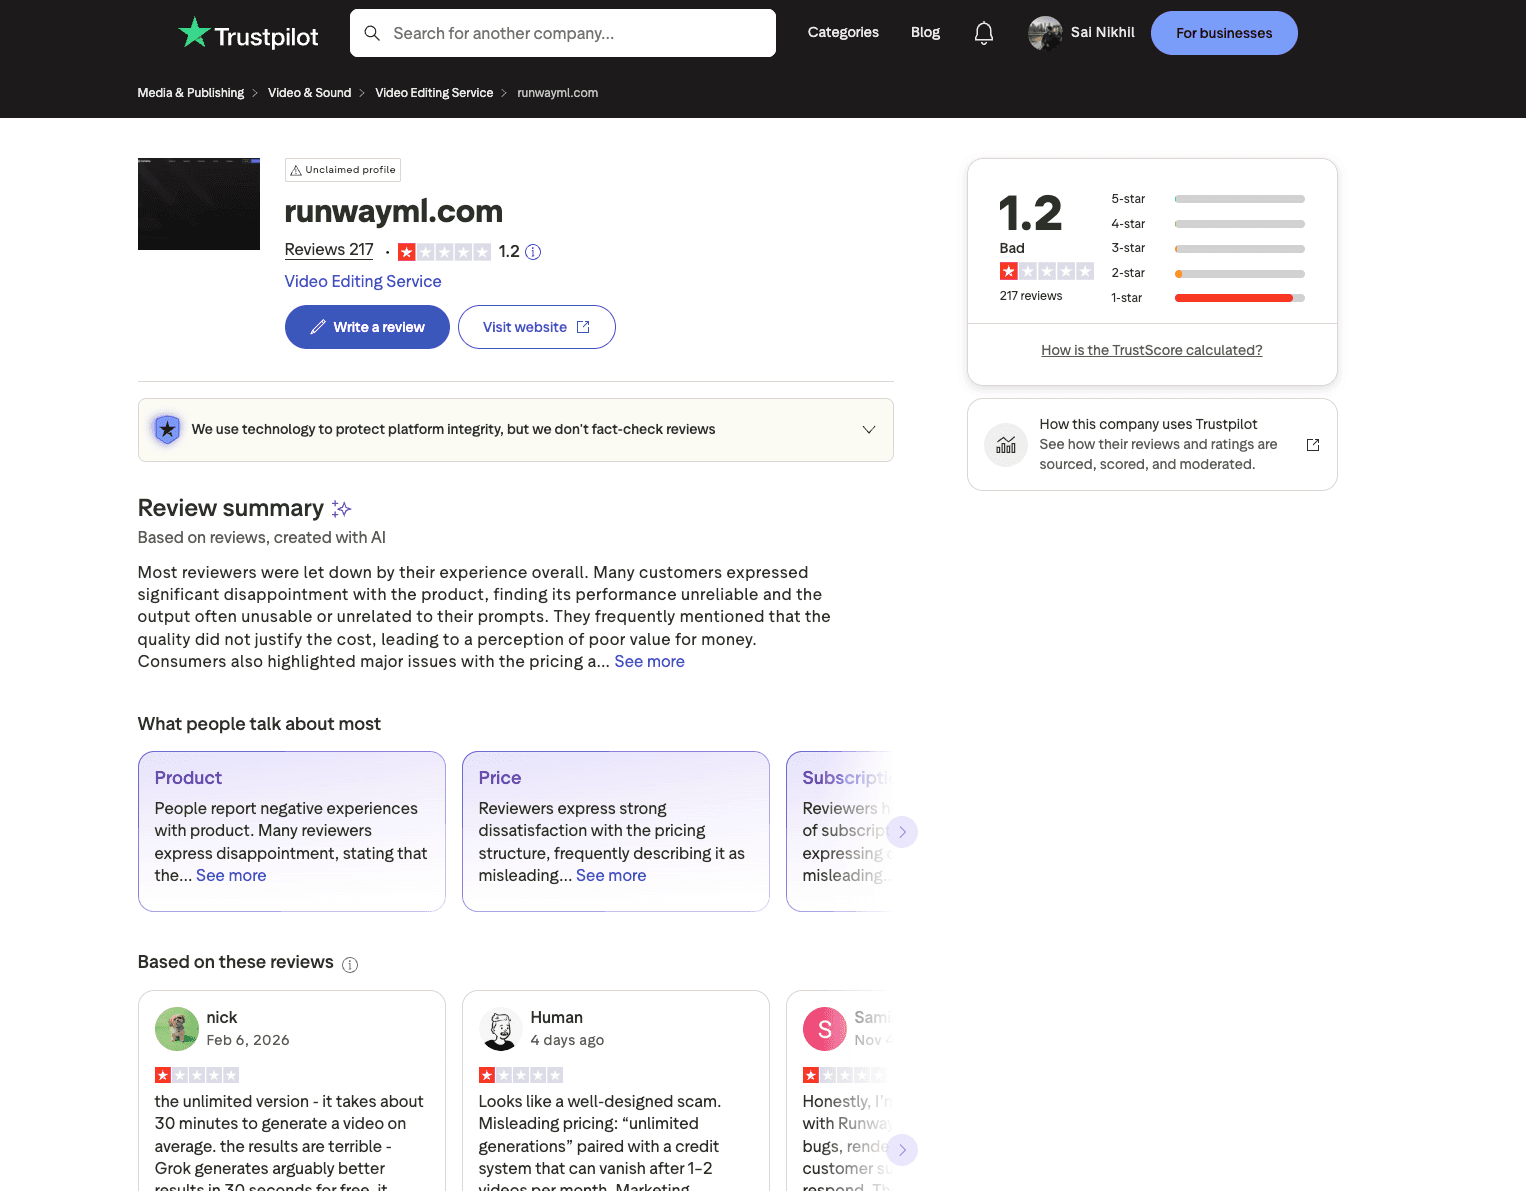The width and height of the screenshot is (1526, 1191).
Task: Go to Video & Sound breadcrumb
Action: point(310,93)
